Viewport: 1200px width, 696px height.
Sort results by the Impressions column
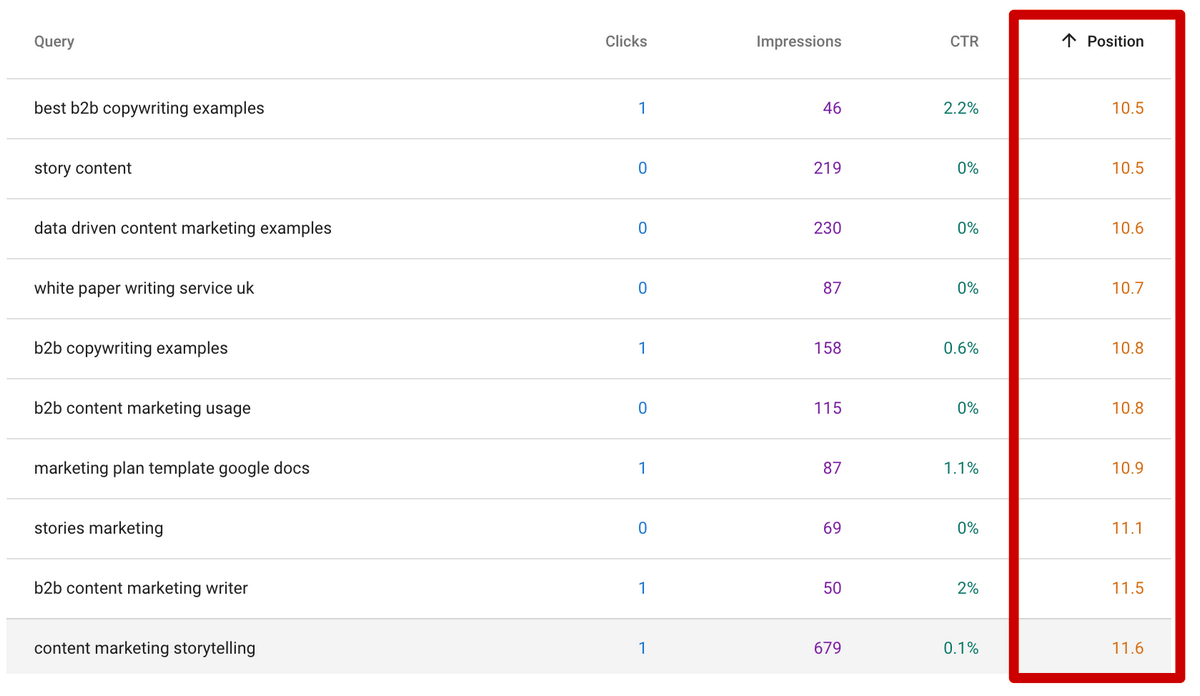[798, 41]
